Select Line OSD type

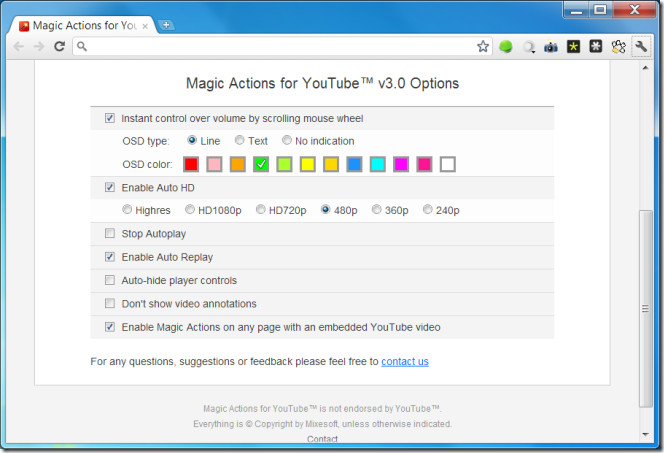tap(192, 140)
